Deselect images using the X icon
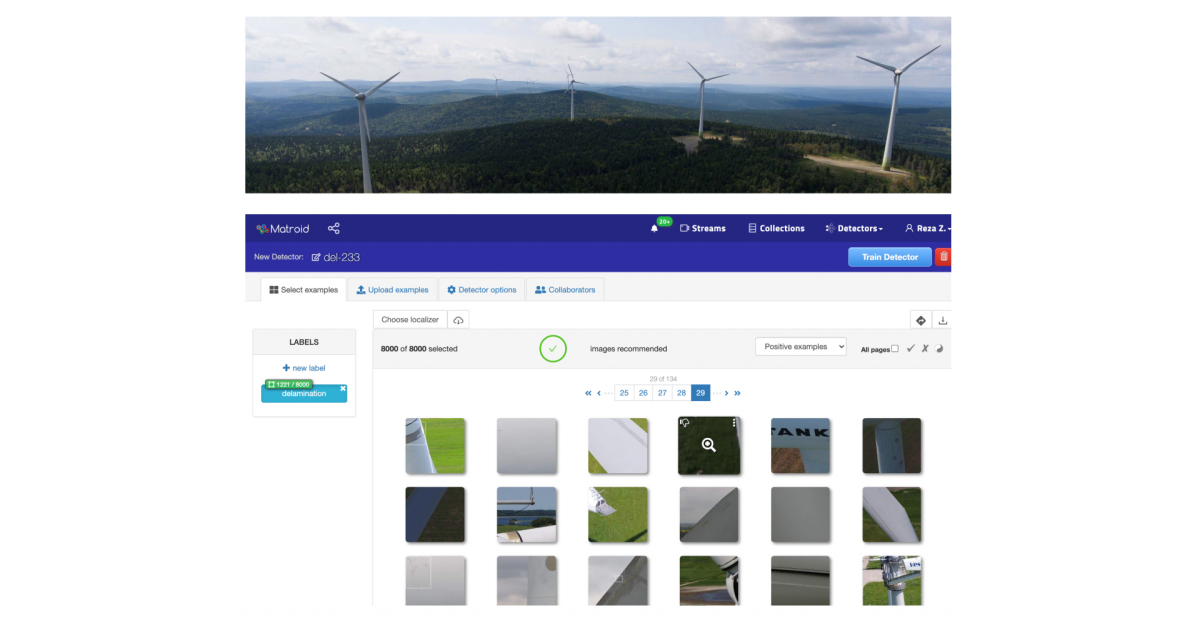 (x=926, y=349)
